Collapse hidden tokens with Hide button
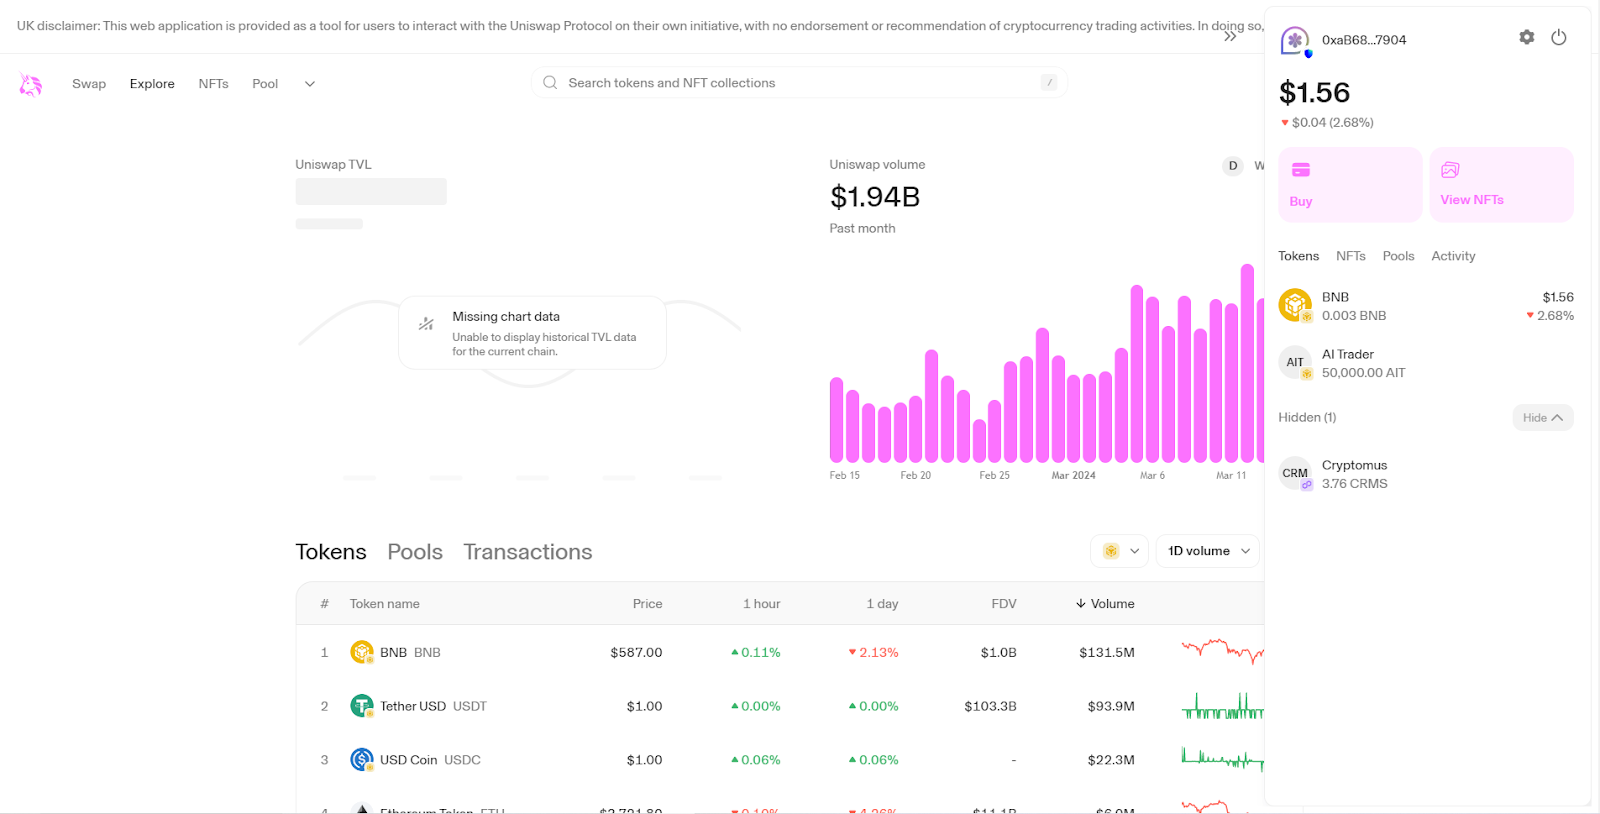 [x=1542, y=418]
